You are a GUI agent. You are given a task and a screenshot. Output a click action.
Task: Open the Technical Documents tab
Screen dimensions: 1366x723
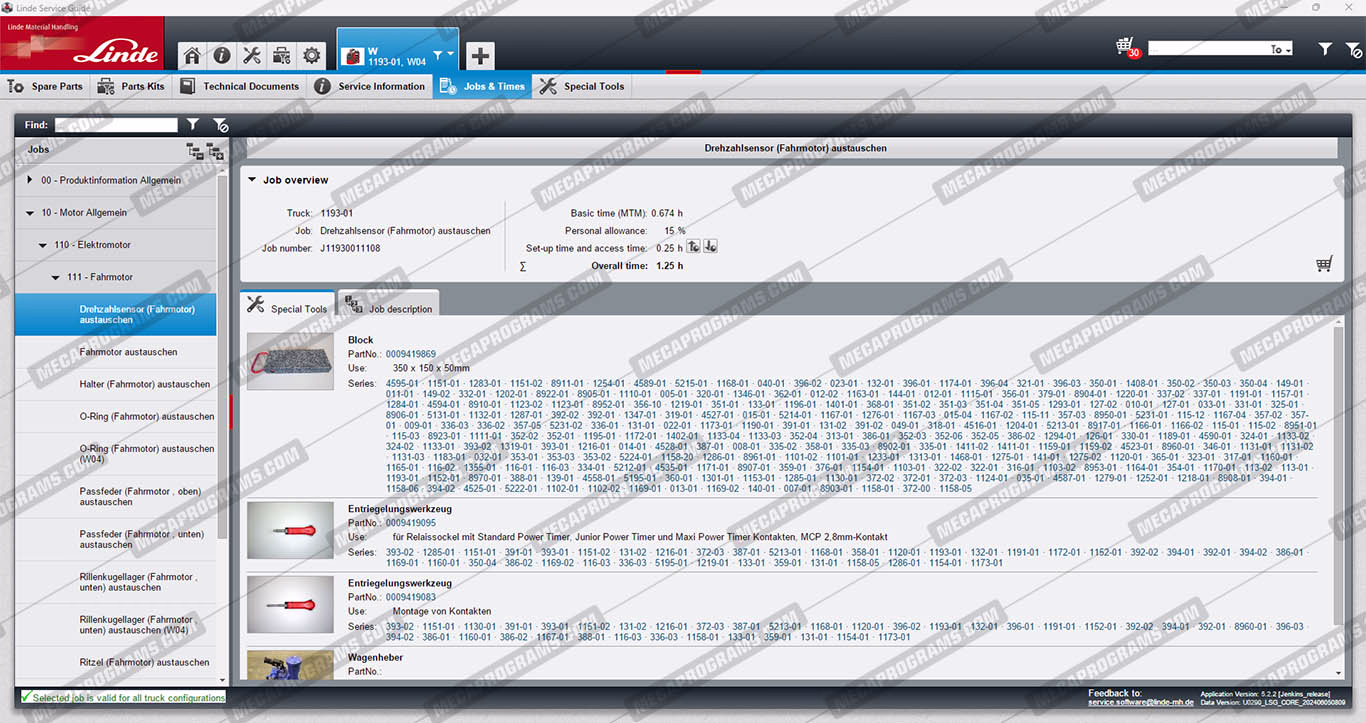(x=240, y=86)
